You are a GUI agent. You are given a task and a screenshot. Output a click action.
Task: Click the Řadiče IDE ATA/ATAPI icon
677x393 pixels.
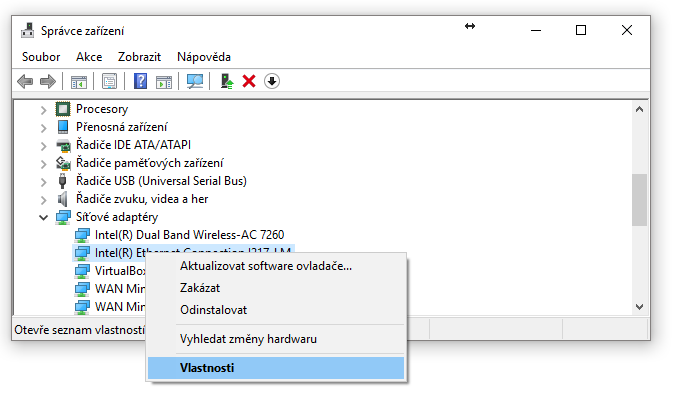[63, 146]
